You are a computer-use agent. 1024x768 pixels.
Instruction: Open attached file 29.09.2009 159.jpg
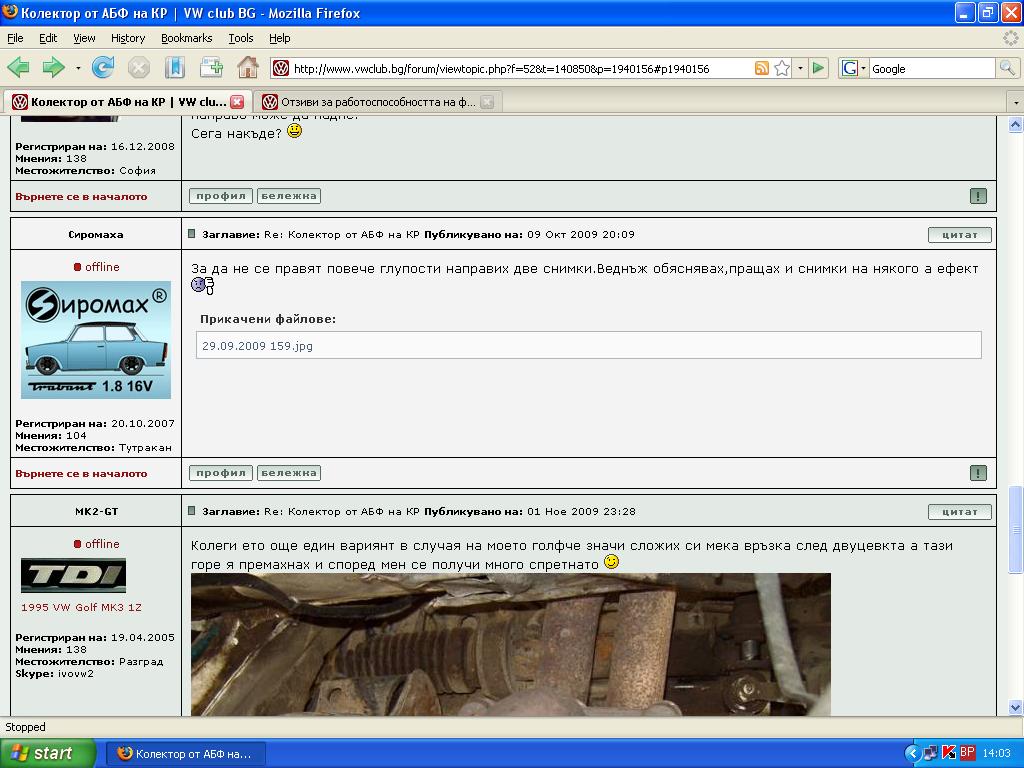tap(257, 346)
